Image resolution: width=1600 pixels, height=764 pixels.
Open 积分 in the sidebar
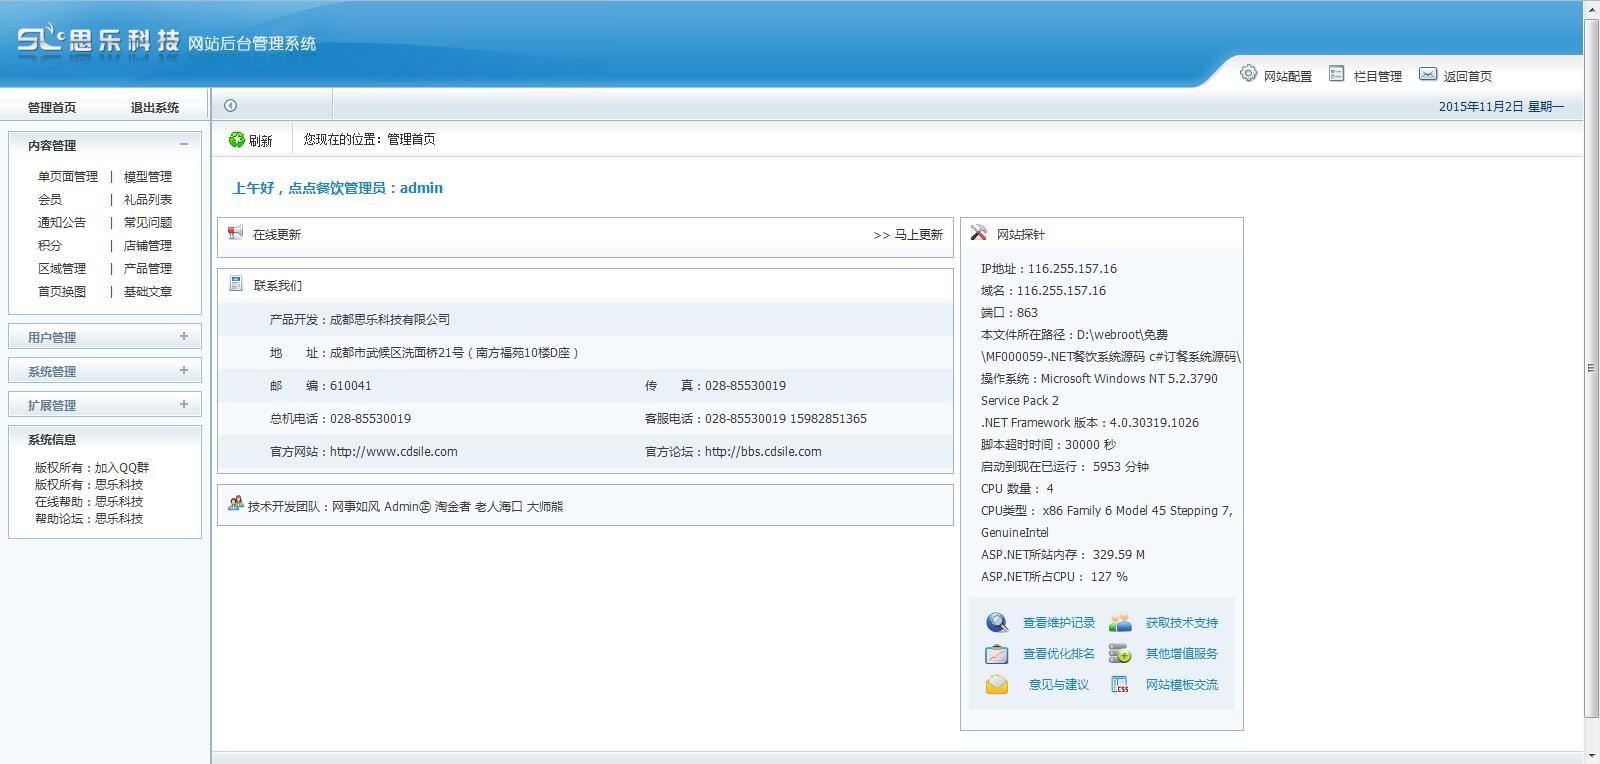point(50,245)
